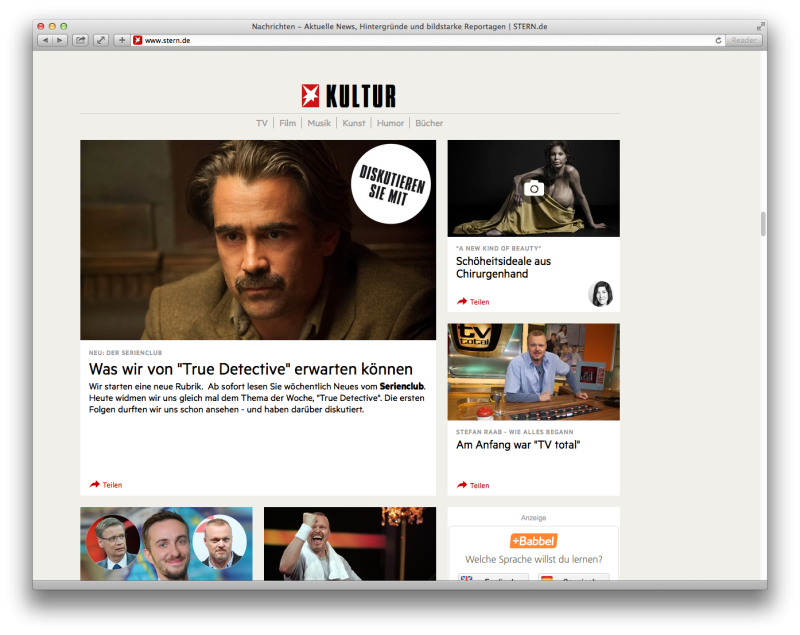Open the Schönheitsideale aus Chirurgenhand headline
The width and height of the screenshot is (800, 635).
(x=504, y=267)
